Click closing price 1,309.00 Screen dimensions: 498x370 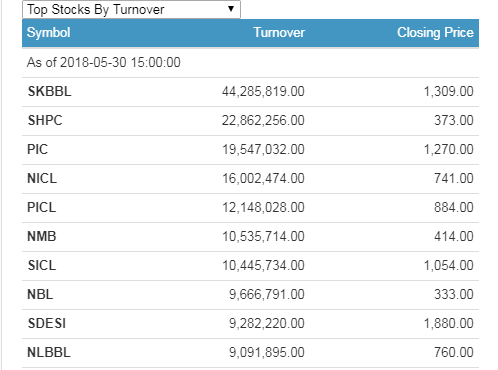(x=448, y=91)
